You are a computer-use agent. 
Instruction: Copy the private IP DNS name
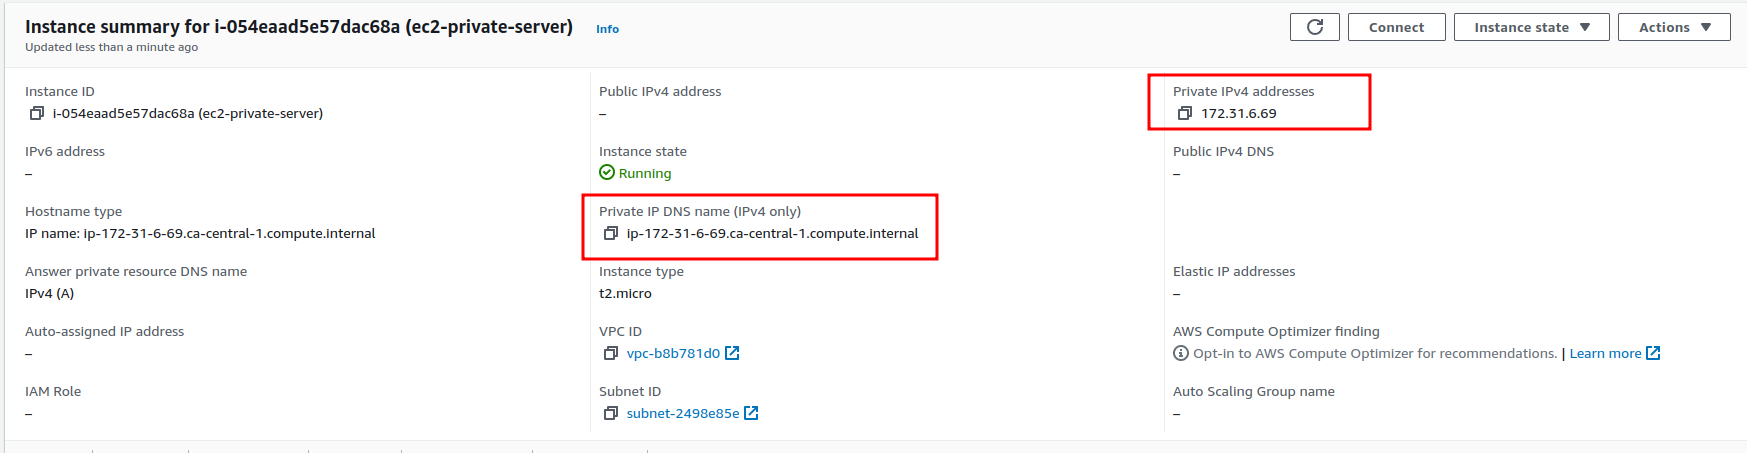pyautogui.click(x=611, y=233)
